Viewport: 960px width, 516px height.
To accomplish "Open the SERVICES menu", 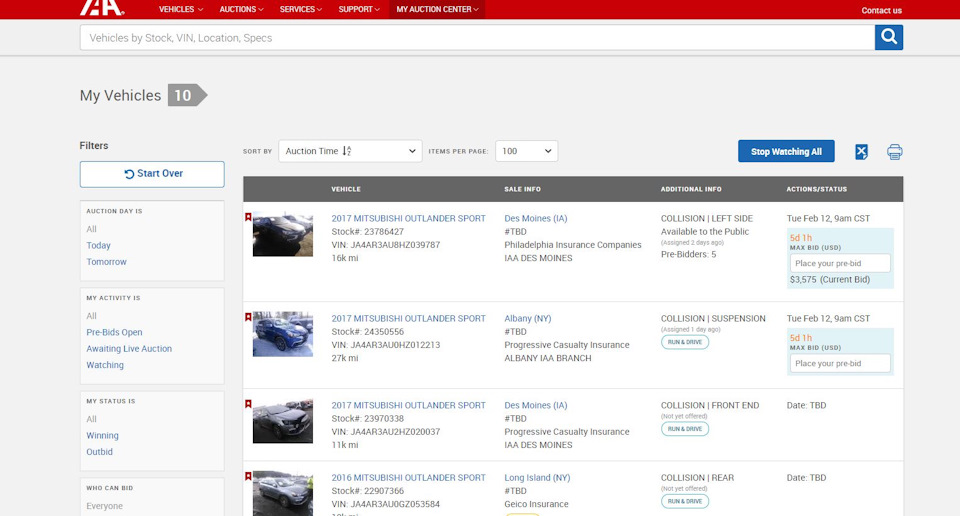I will pyautogui.click(x=301, y=9).
